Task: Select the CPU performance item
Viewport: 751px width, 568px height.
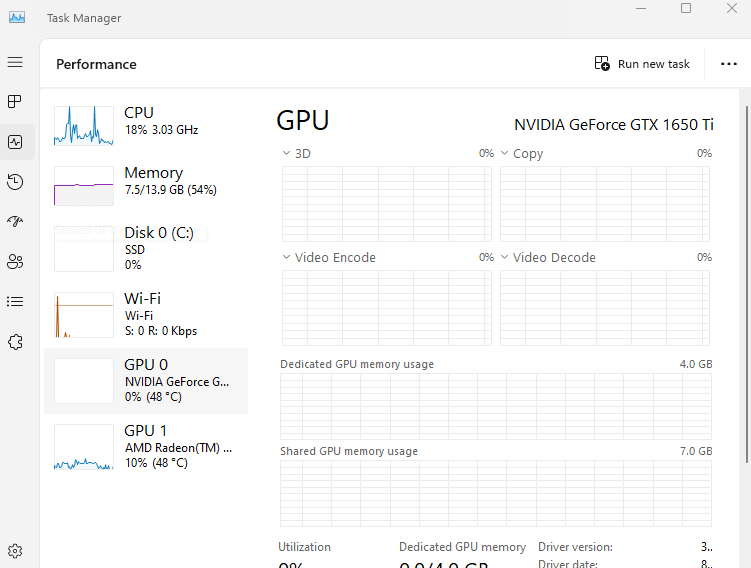Action: (x=146, y=121)
